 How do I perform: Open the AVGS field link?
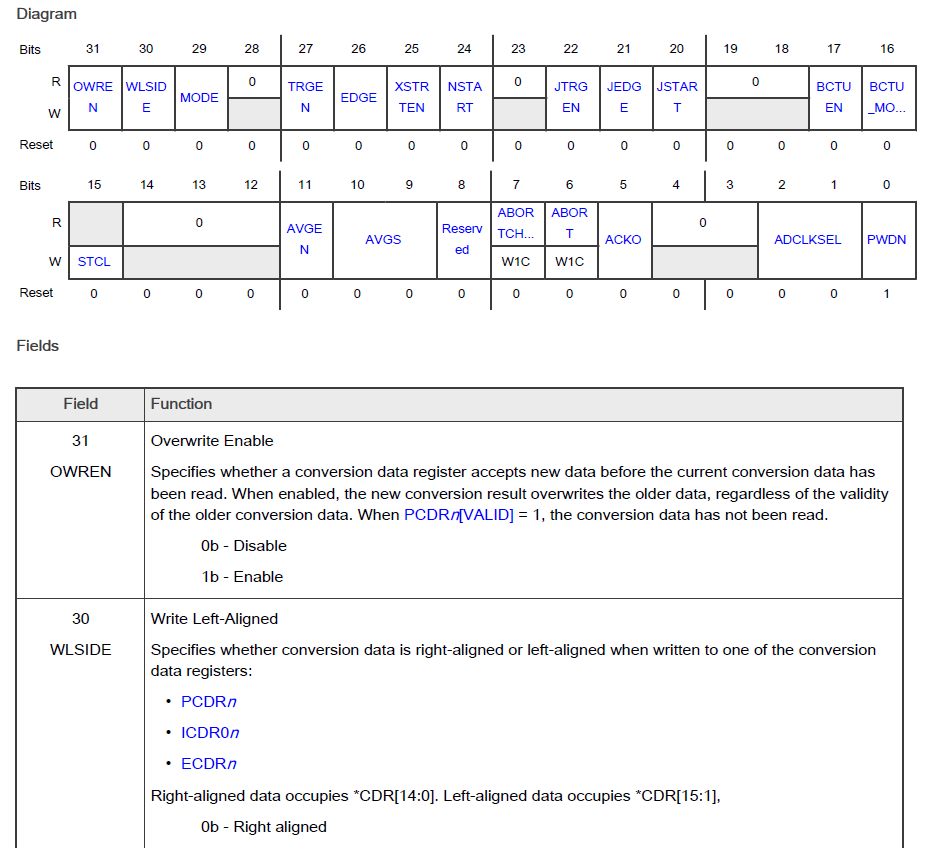383,240
